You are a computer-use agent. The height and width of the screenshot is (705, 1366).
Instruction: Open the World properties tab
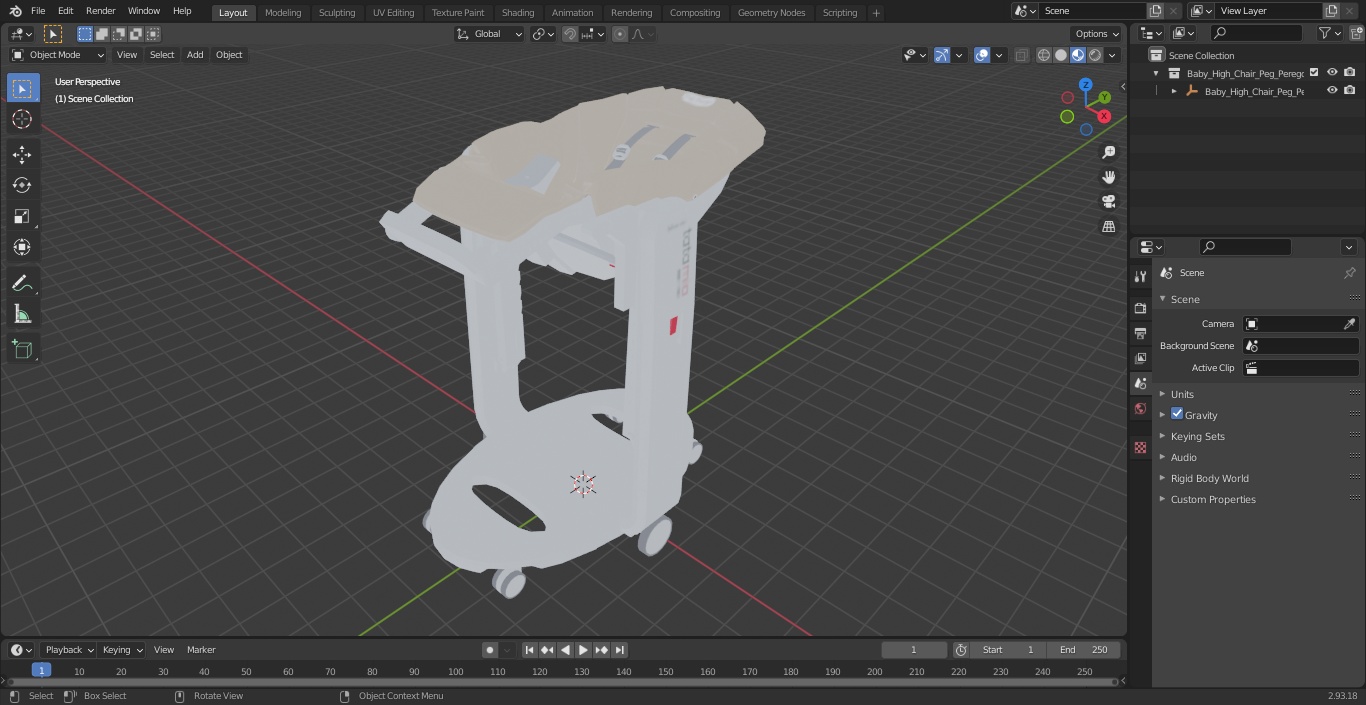[1140, 408]
